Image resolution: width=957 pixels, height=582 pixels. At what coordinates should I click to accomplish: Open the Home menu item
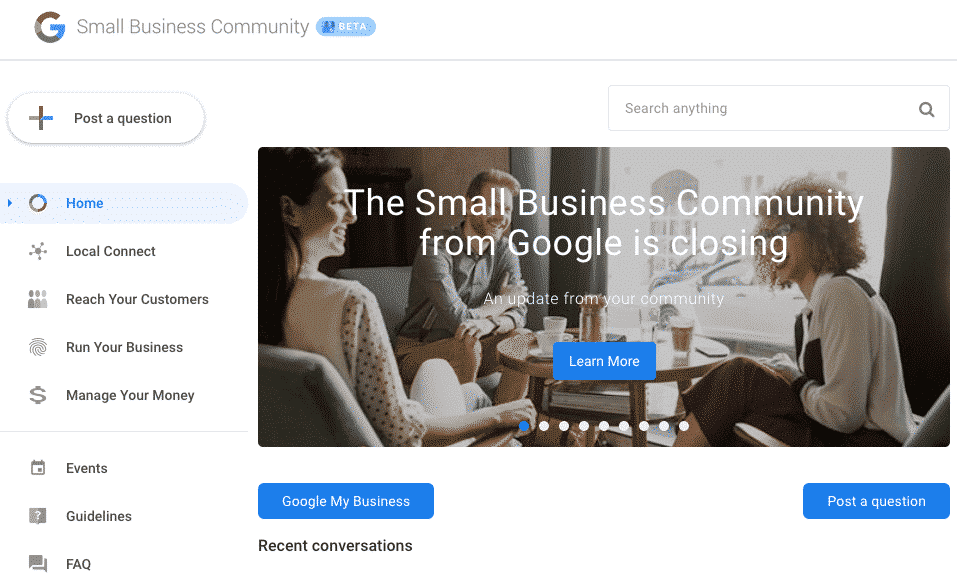(124, 203)
